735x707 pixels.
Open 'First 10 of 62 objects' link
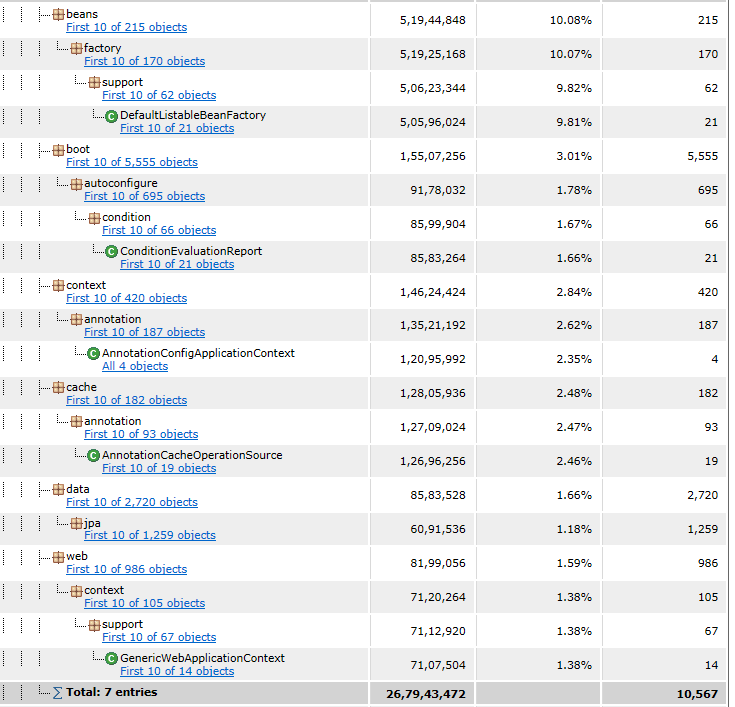pos(159,95)
